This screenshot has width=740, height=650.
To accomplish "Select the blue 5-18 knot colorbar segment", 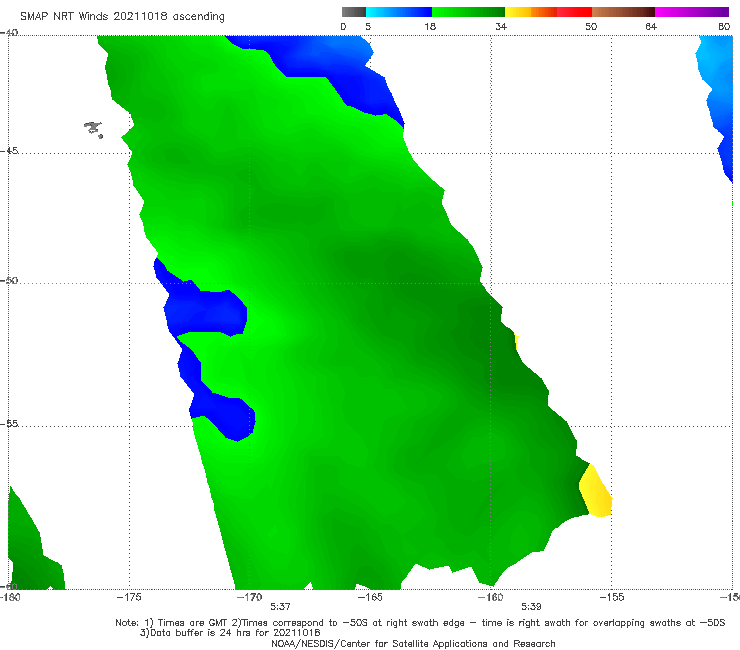I will [x=399, y=12].
